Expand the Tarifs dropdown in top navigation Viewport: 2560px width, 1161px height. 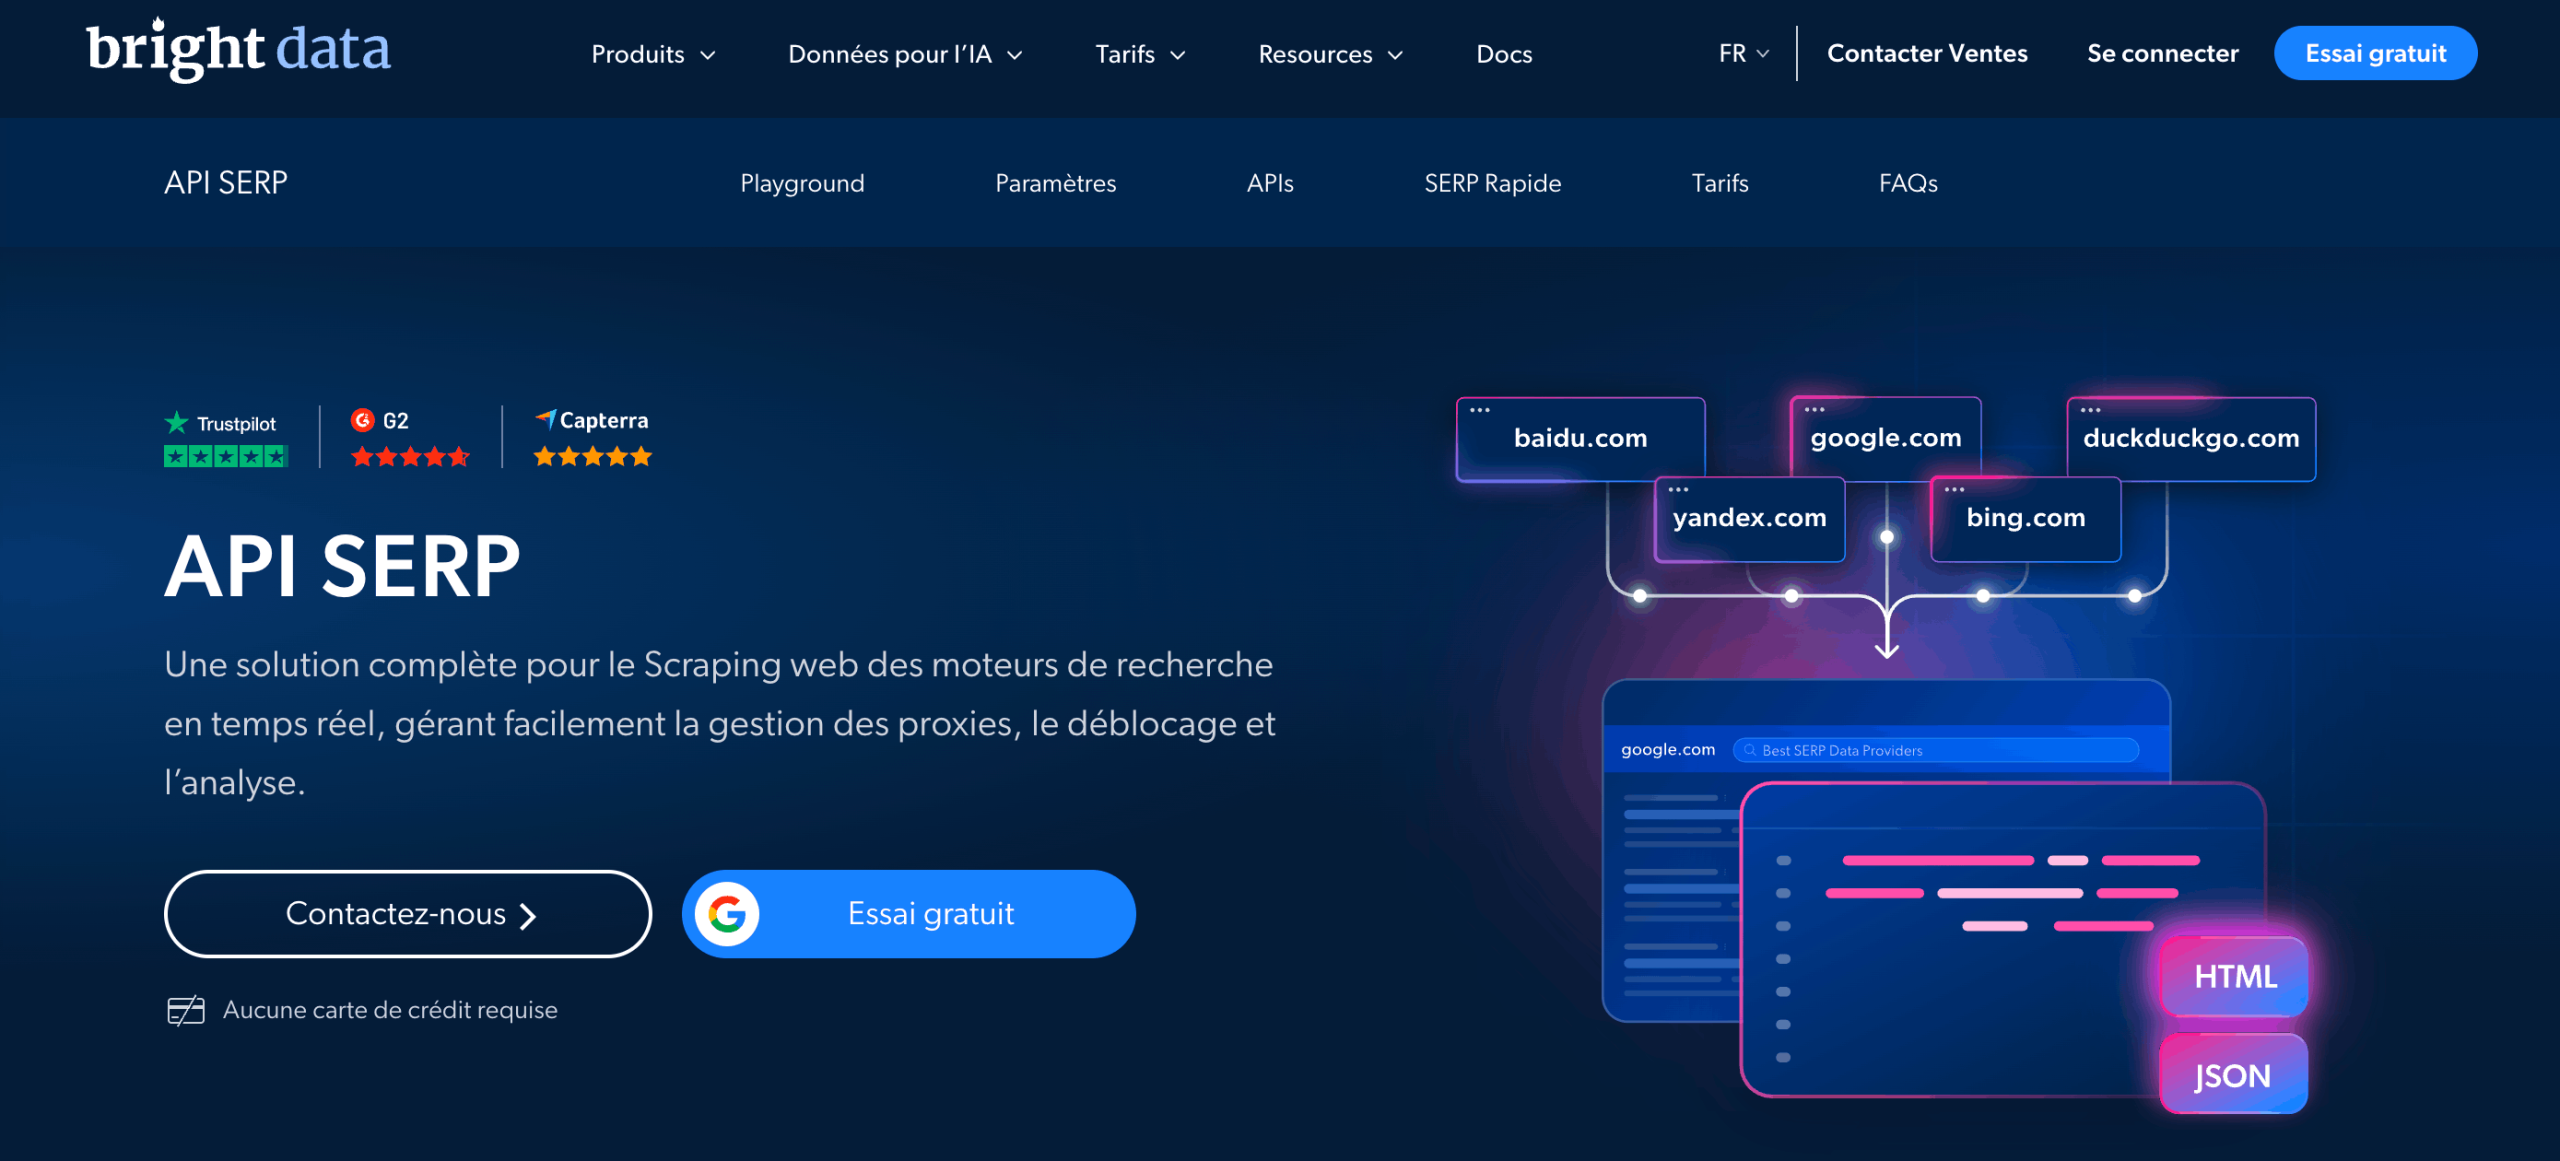[x=1140, y=54]
